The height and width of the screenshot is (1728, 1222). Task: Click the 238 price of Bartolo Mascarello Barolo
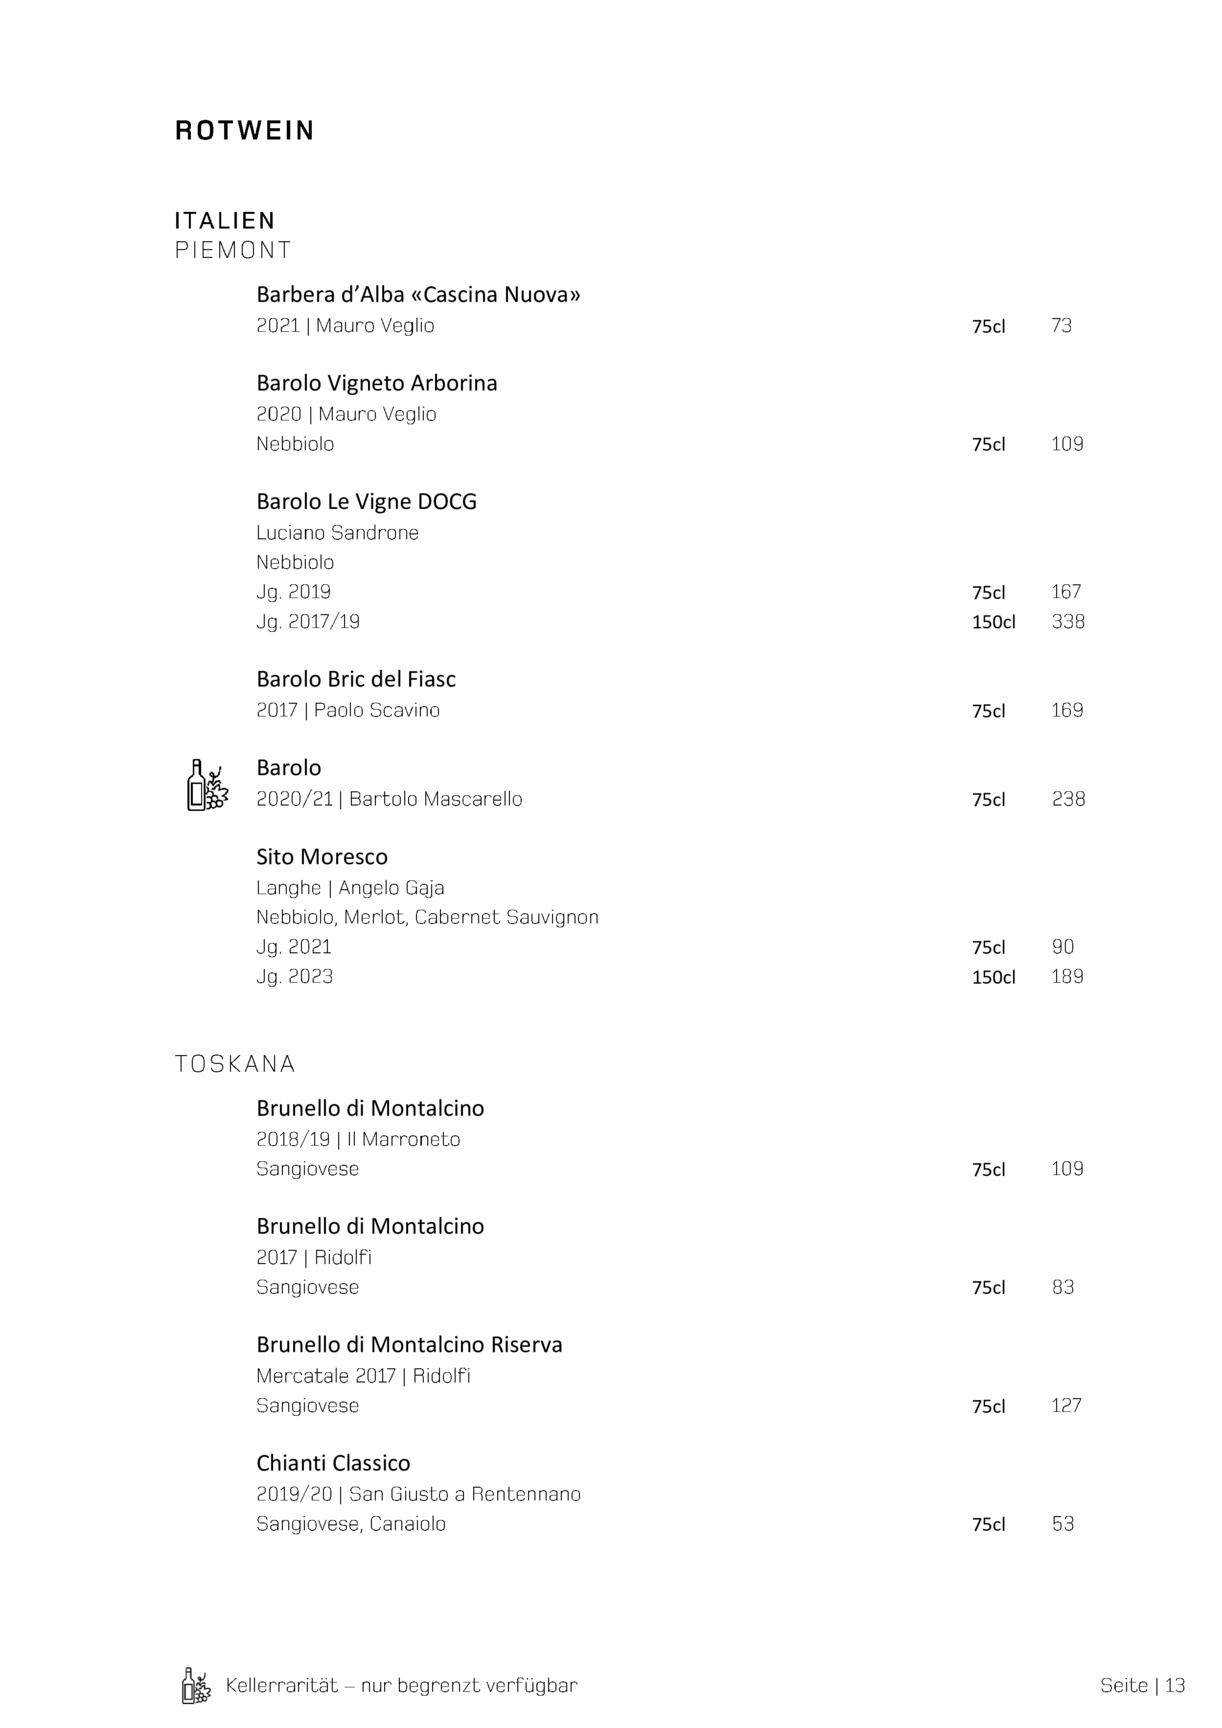(x=1068, y=799)
